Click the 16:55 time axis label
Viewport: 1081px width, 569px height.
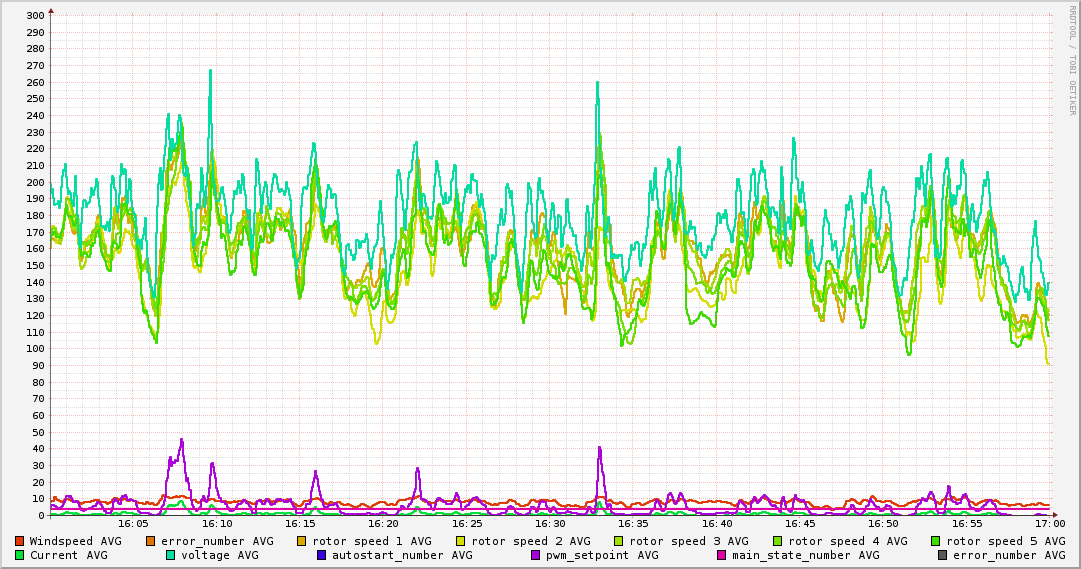tap(967, 524)
